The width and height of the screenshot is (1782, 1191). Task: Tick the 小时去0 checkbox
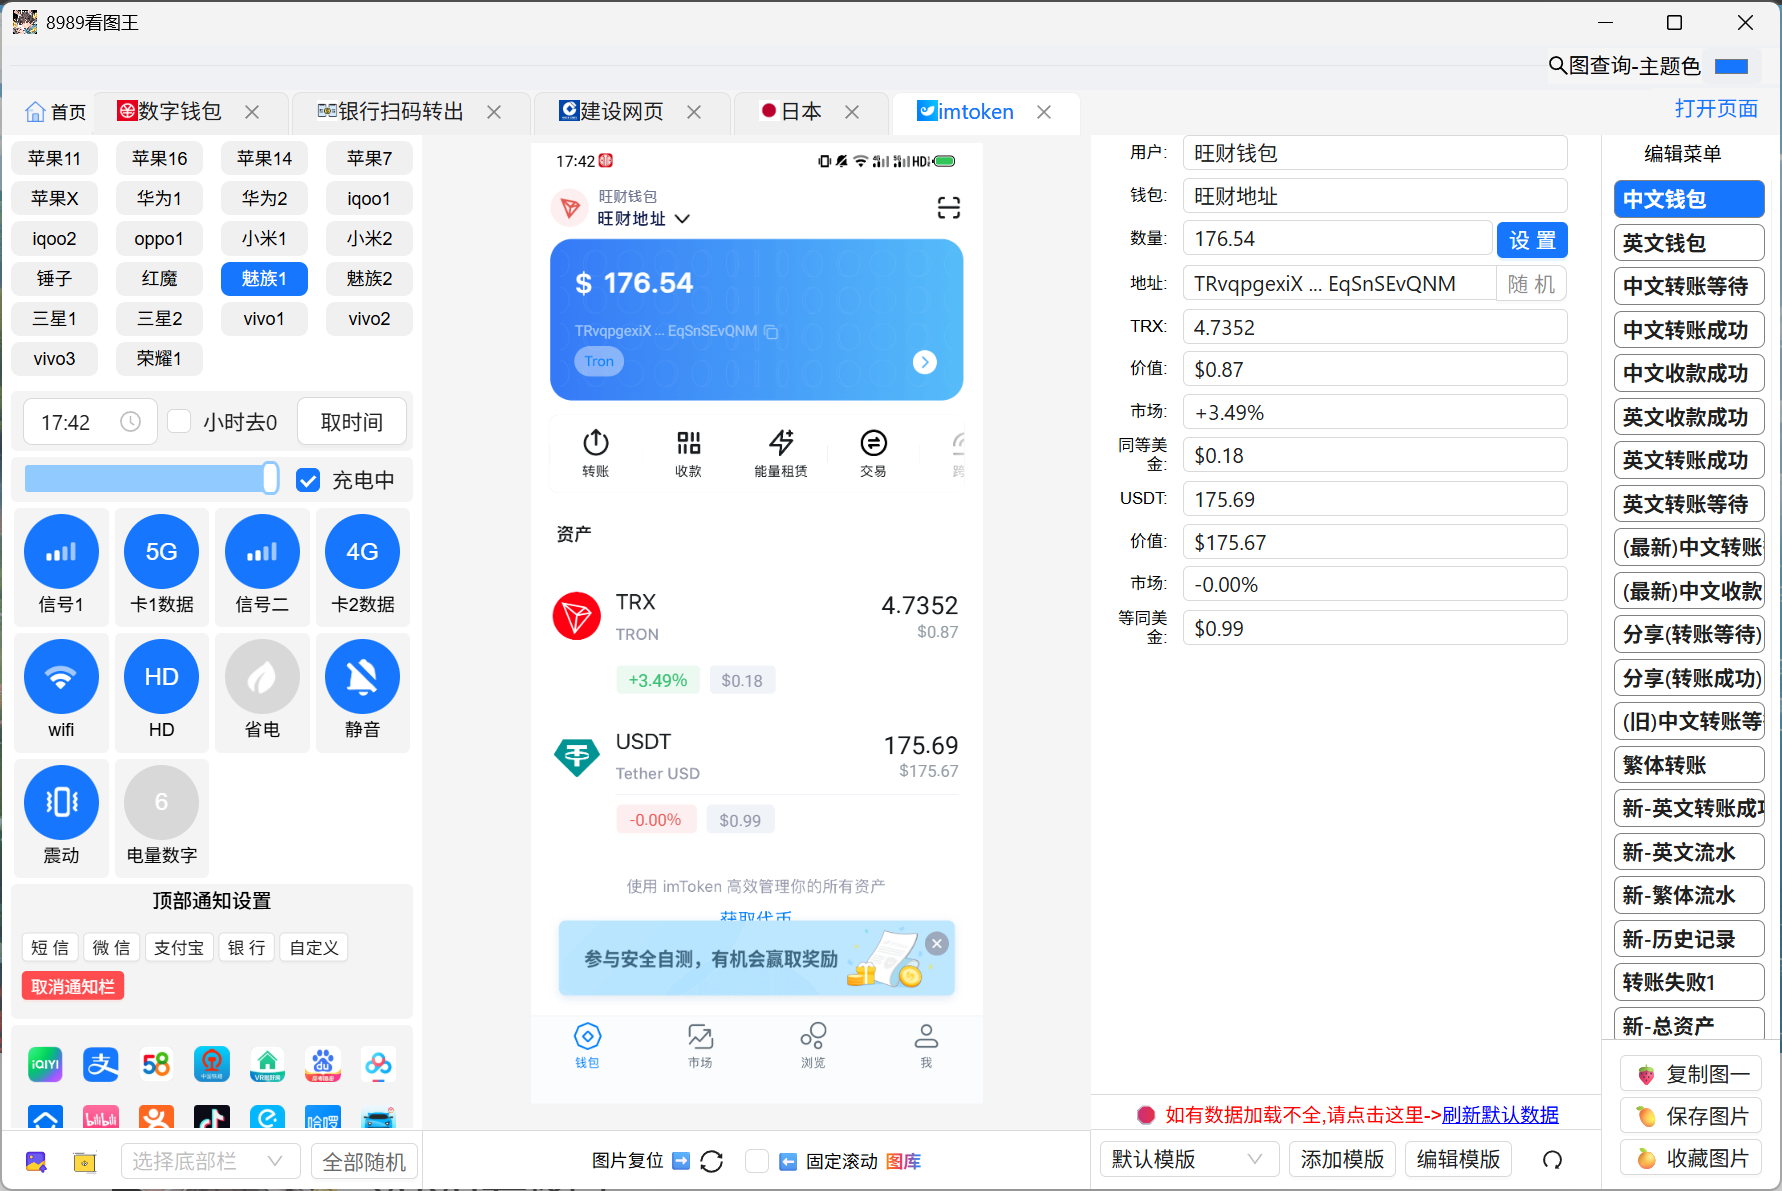click(179, 421)
